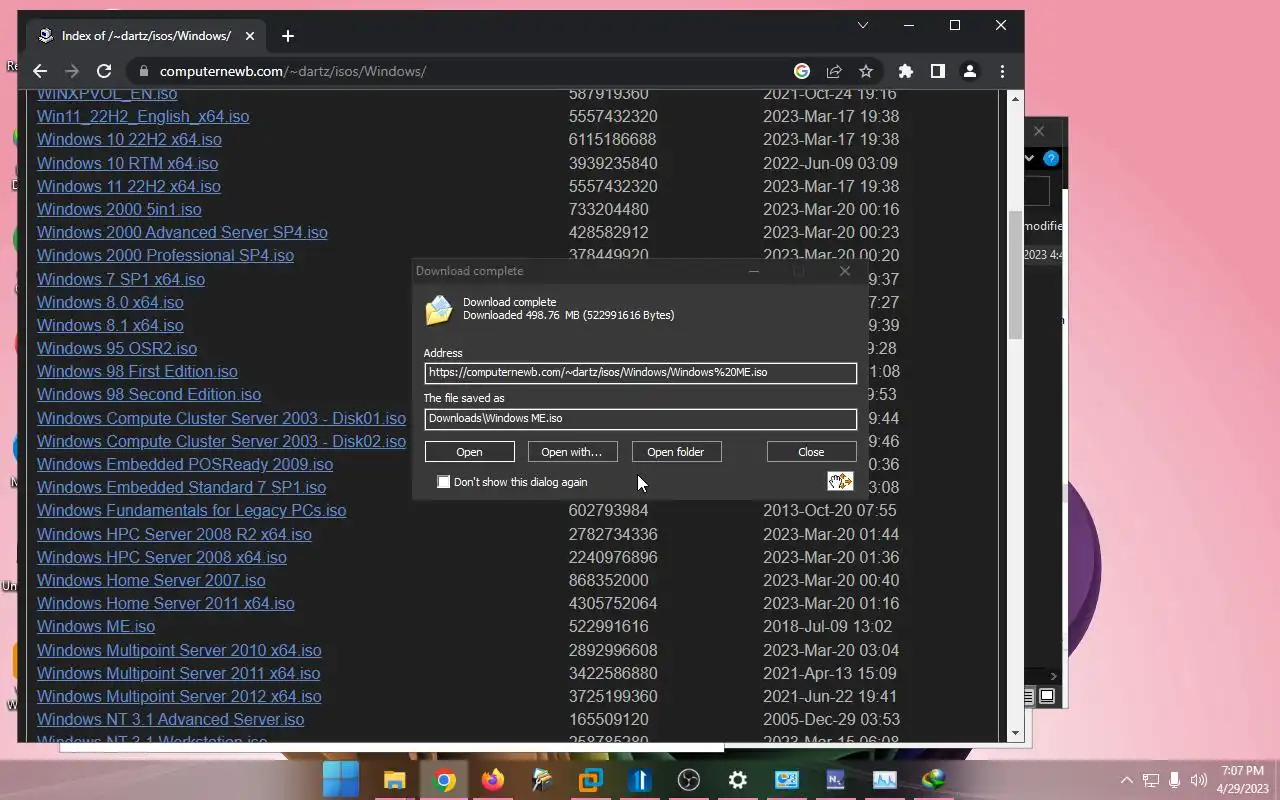1280x800 pixels.
Task: Click the Address URL field
Action: 640,372
